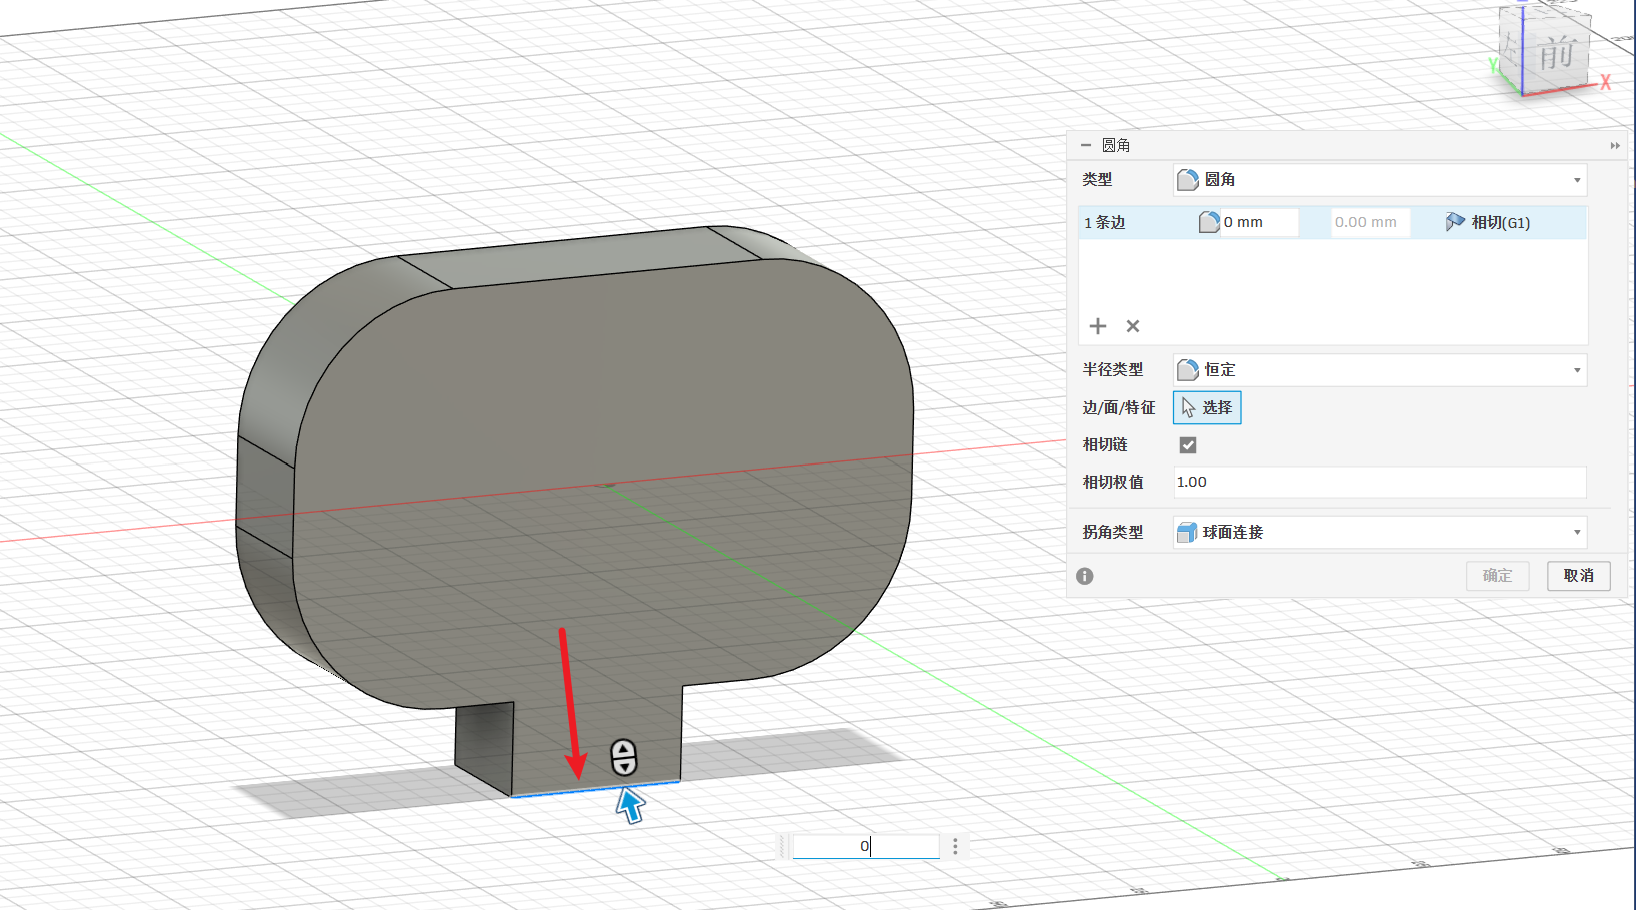
Task: Click the 类型 label
Action: pyautogui.click(x=1097, y=180)
